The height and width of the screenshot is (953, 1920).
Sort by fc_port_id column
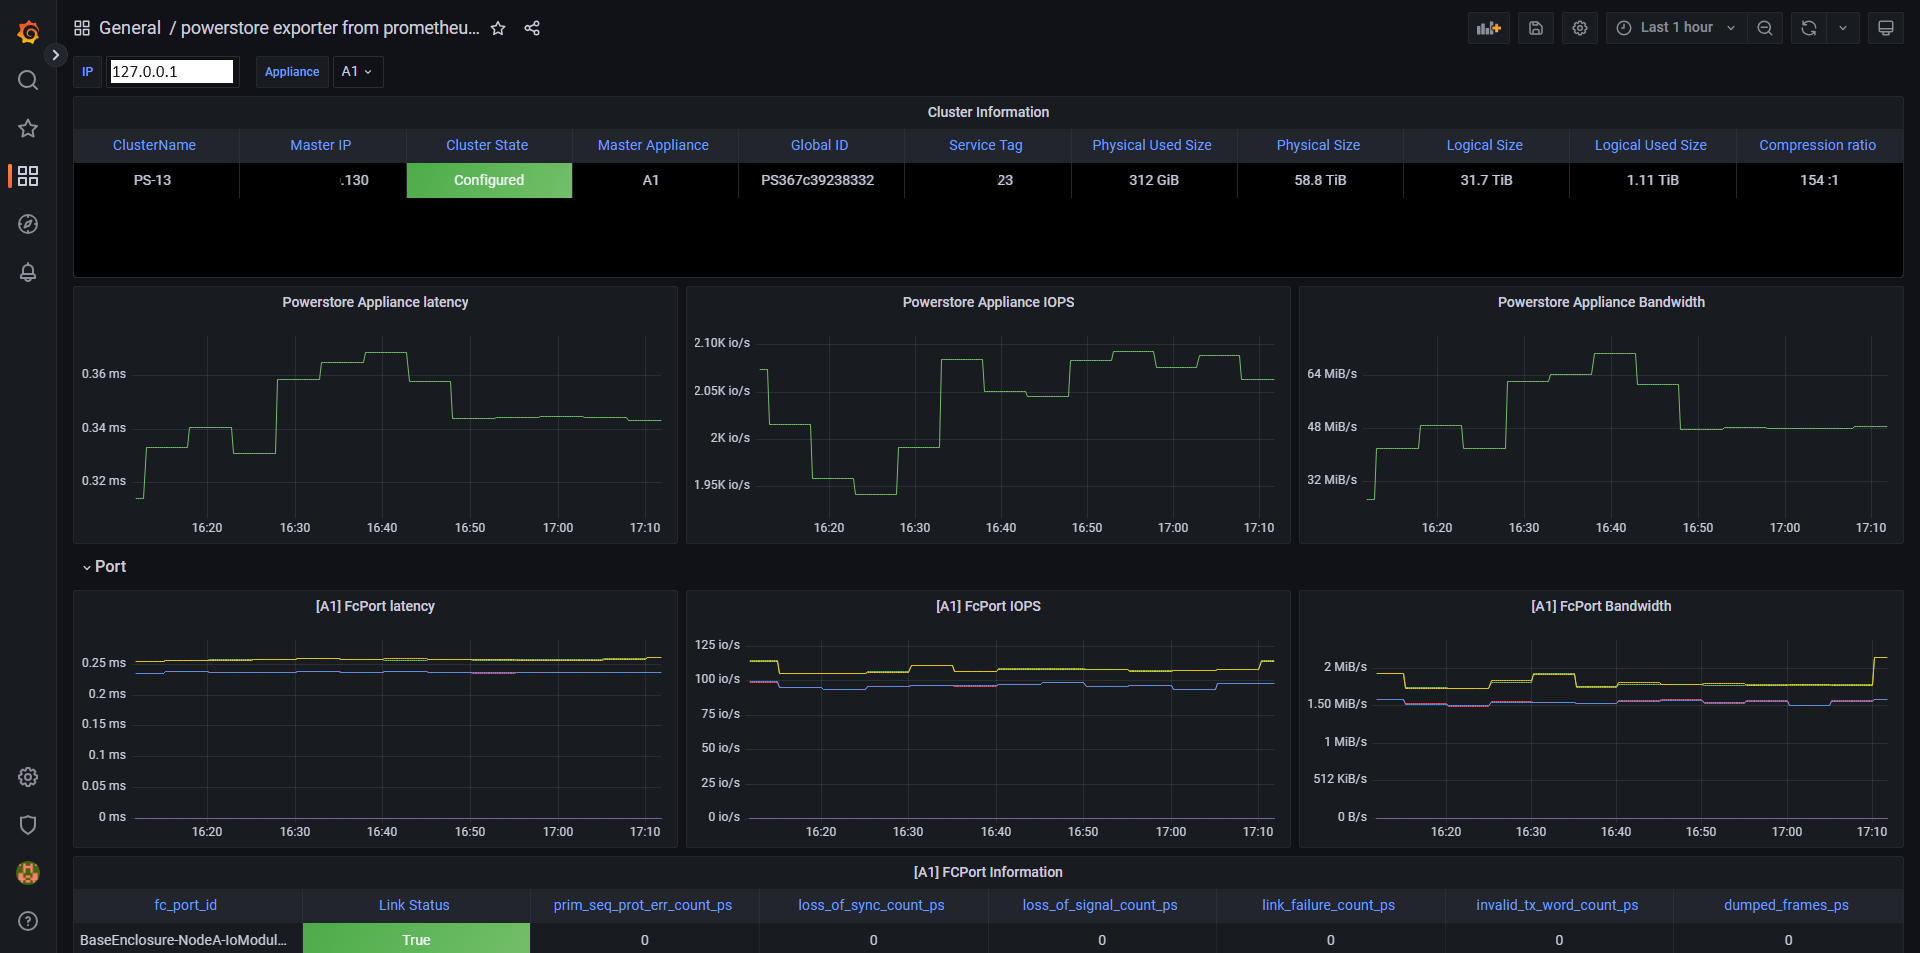186,905
